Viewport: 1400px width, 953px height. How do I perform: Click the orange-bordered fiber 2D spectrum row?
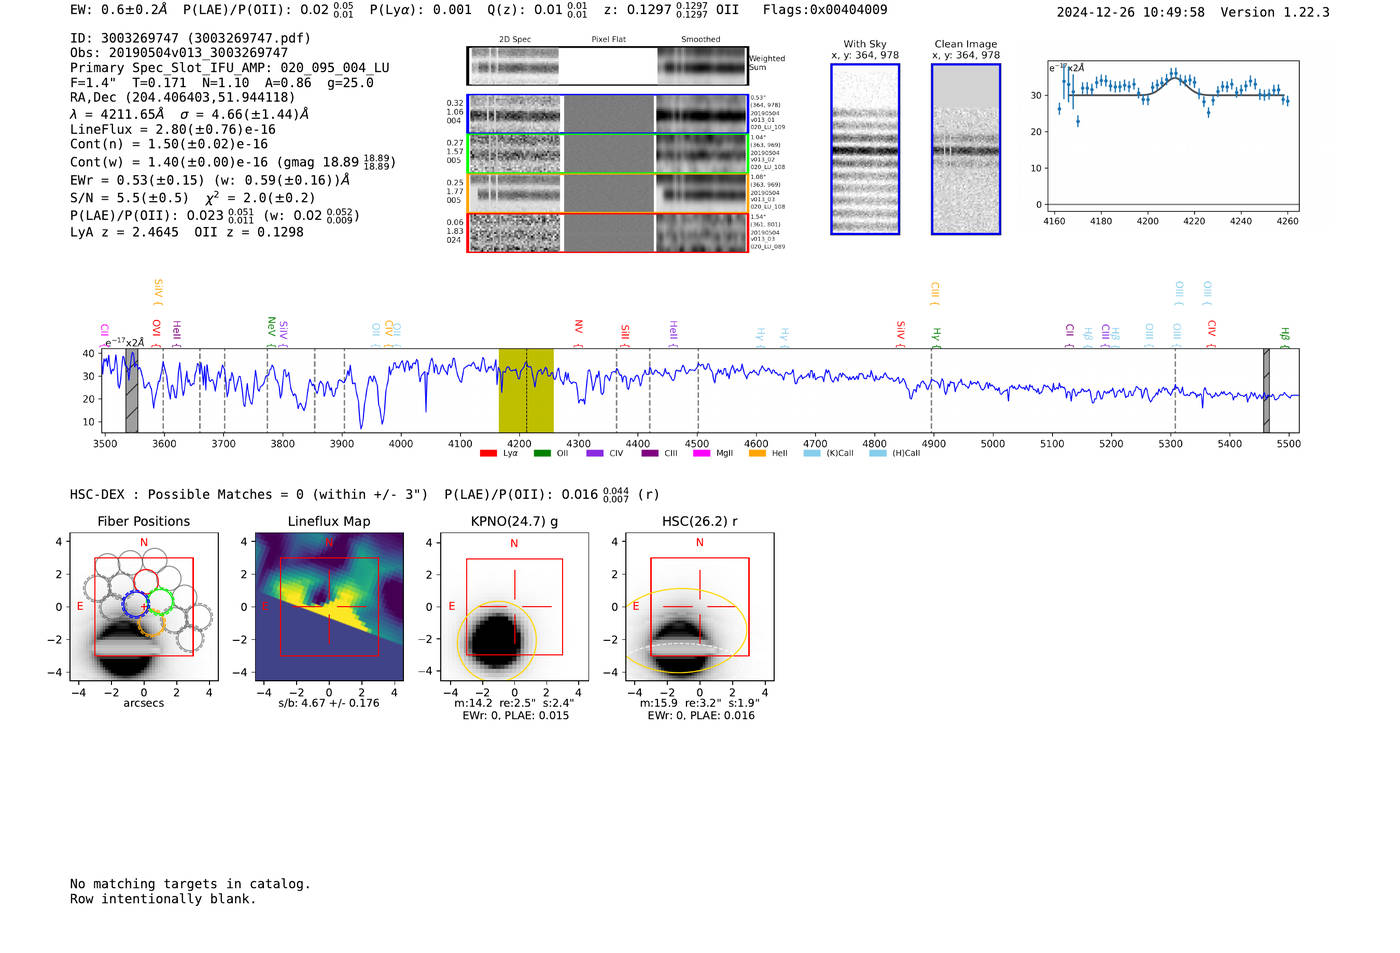coord(607,193)
